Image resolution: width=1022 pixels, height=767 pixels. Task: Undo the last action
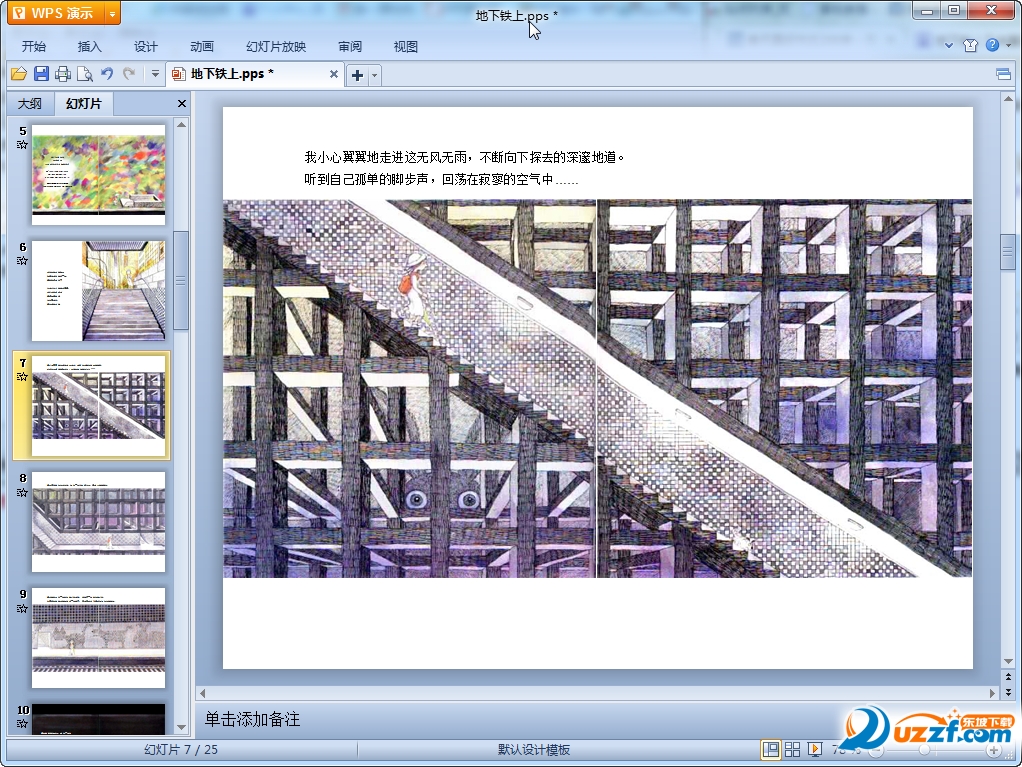point(107,74)
